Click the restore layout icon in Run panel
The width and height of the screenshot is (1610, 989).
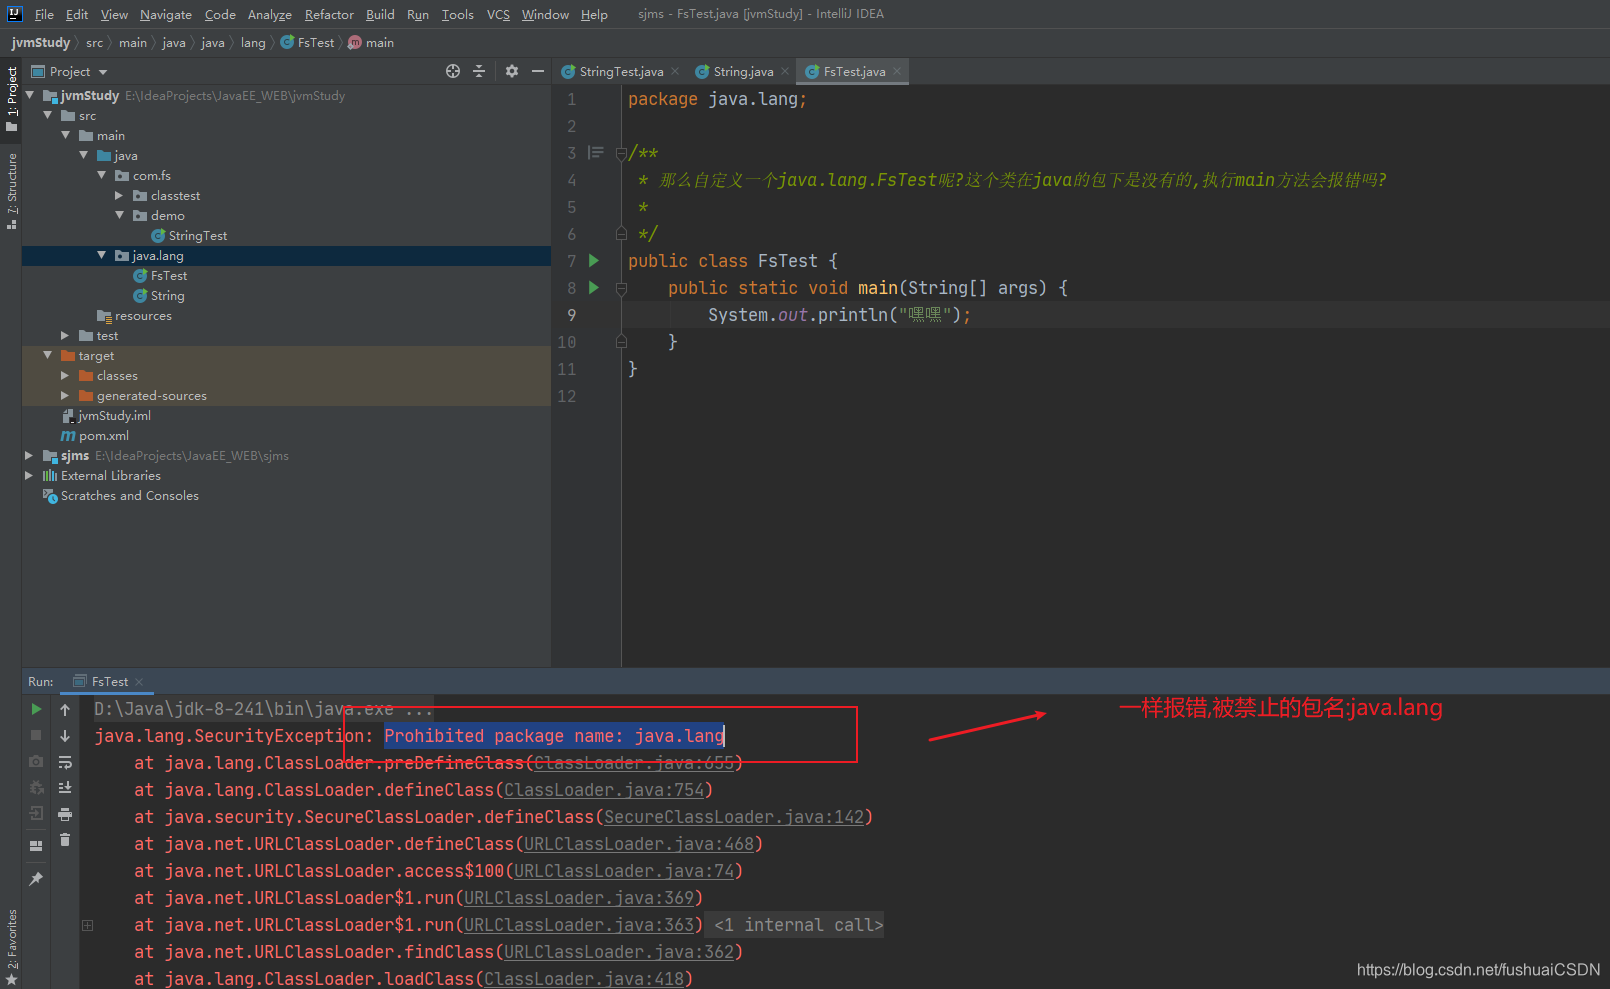point(36,845)
